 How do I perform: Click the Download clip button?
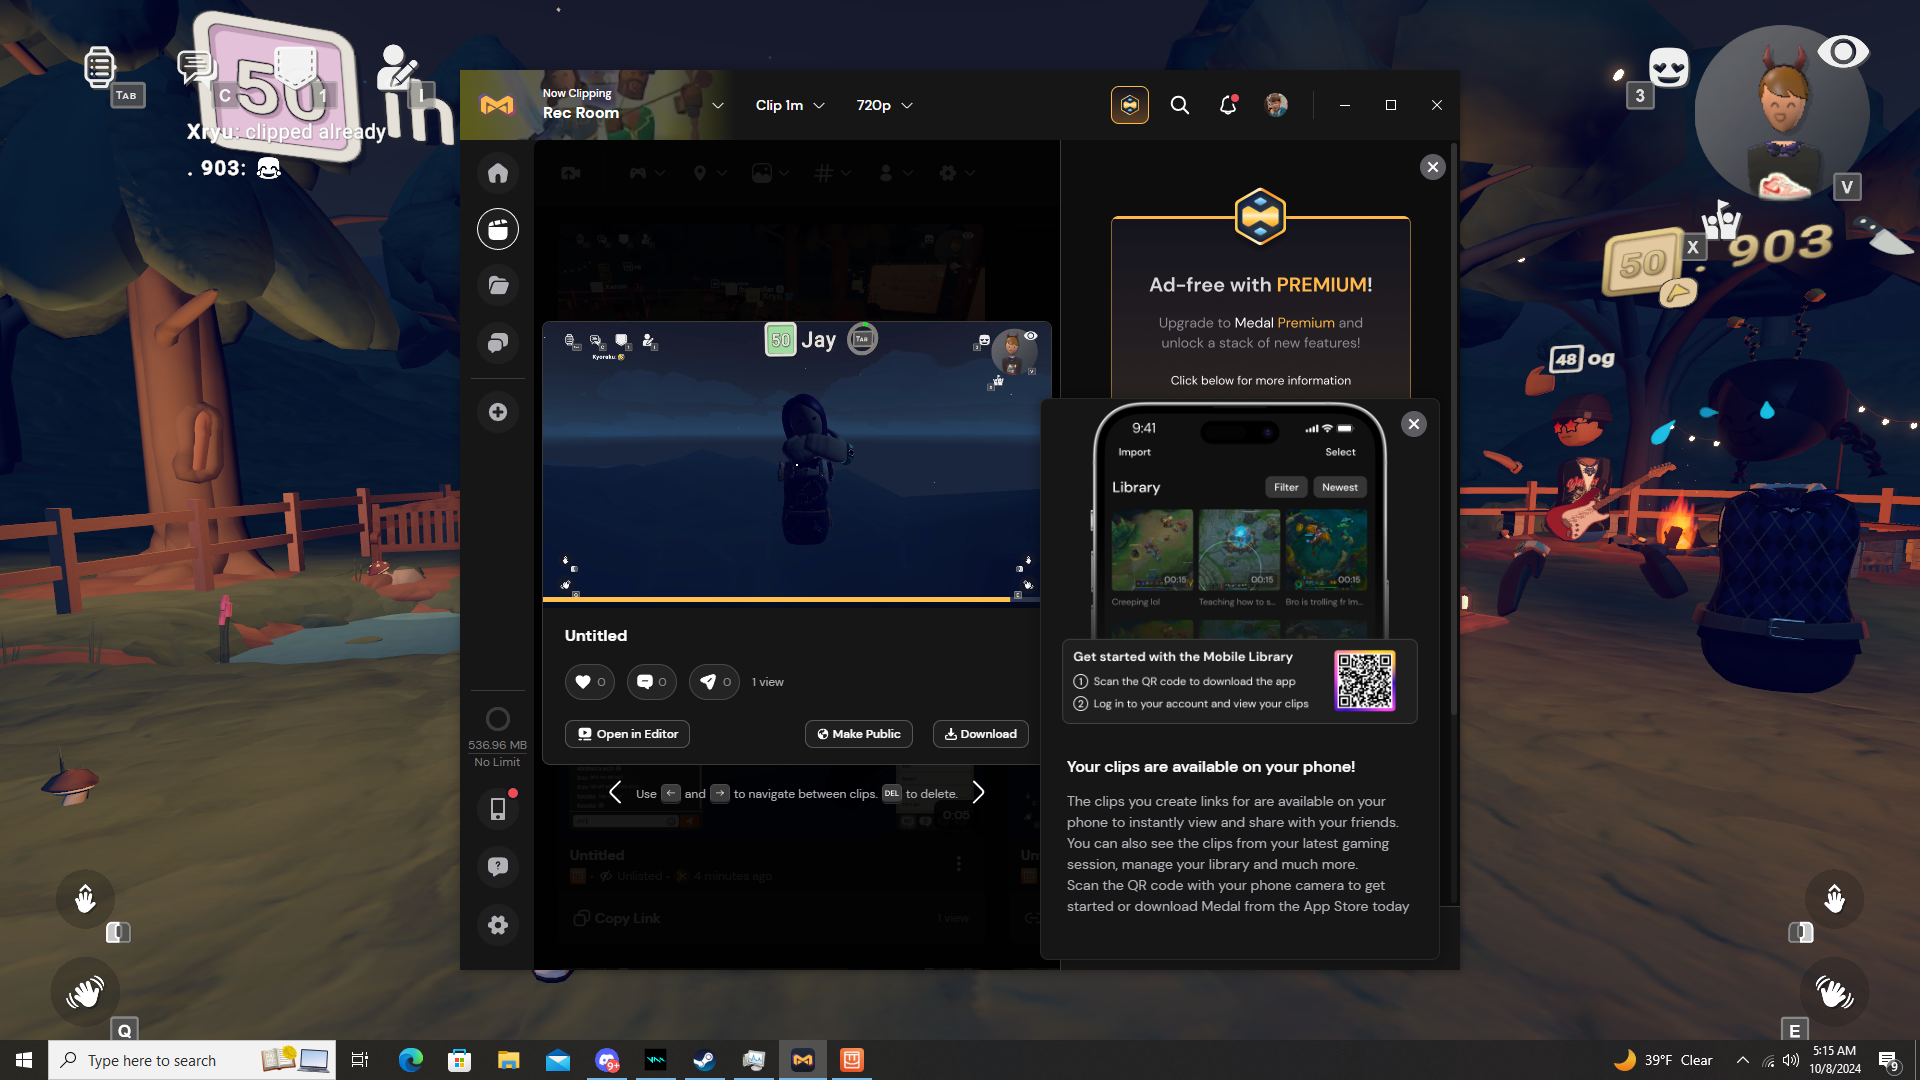980,734
